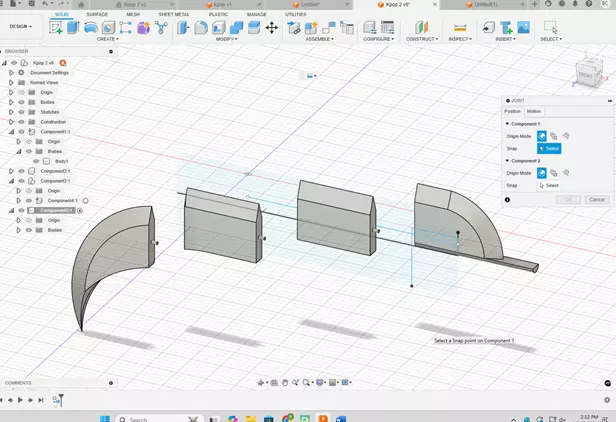Screen dimensions: 616x422
Task: Click the Measure ruler icon in Inspect
Action: [x=460, y=28]
